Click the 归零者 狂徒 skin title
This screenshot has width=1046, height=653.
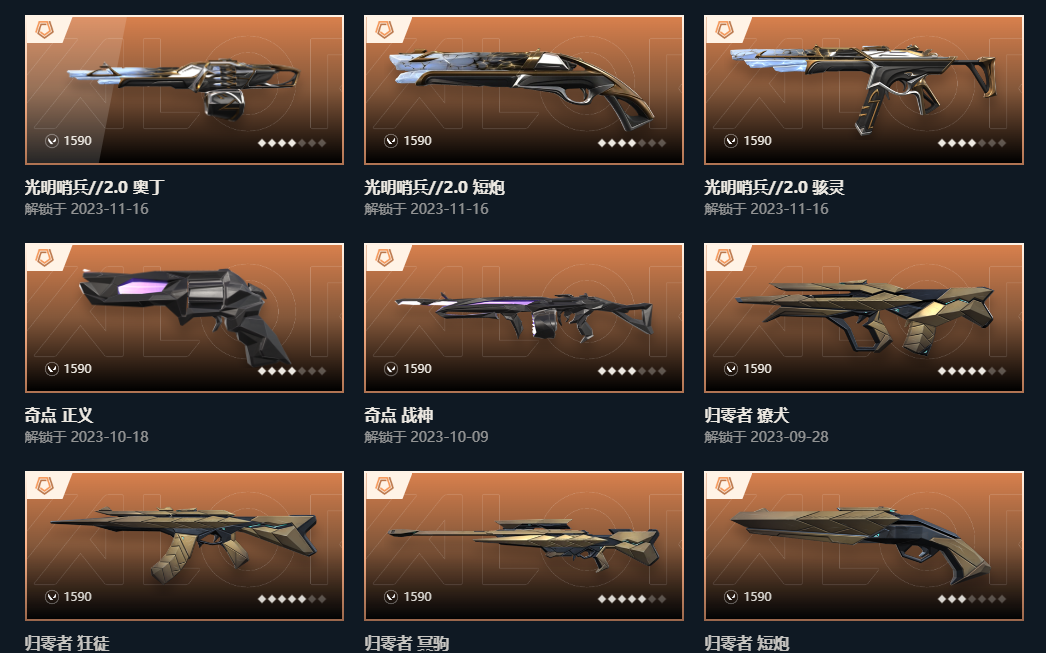click(67, 644)
